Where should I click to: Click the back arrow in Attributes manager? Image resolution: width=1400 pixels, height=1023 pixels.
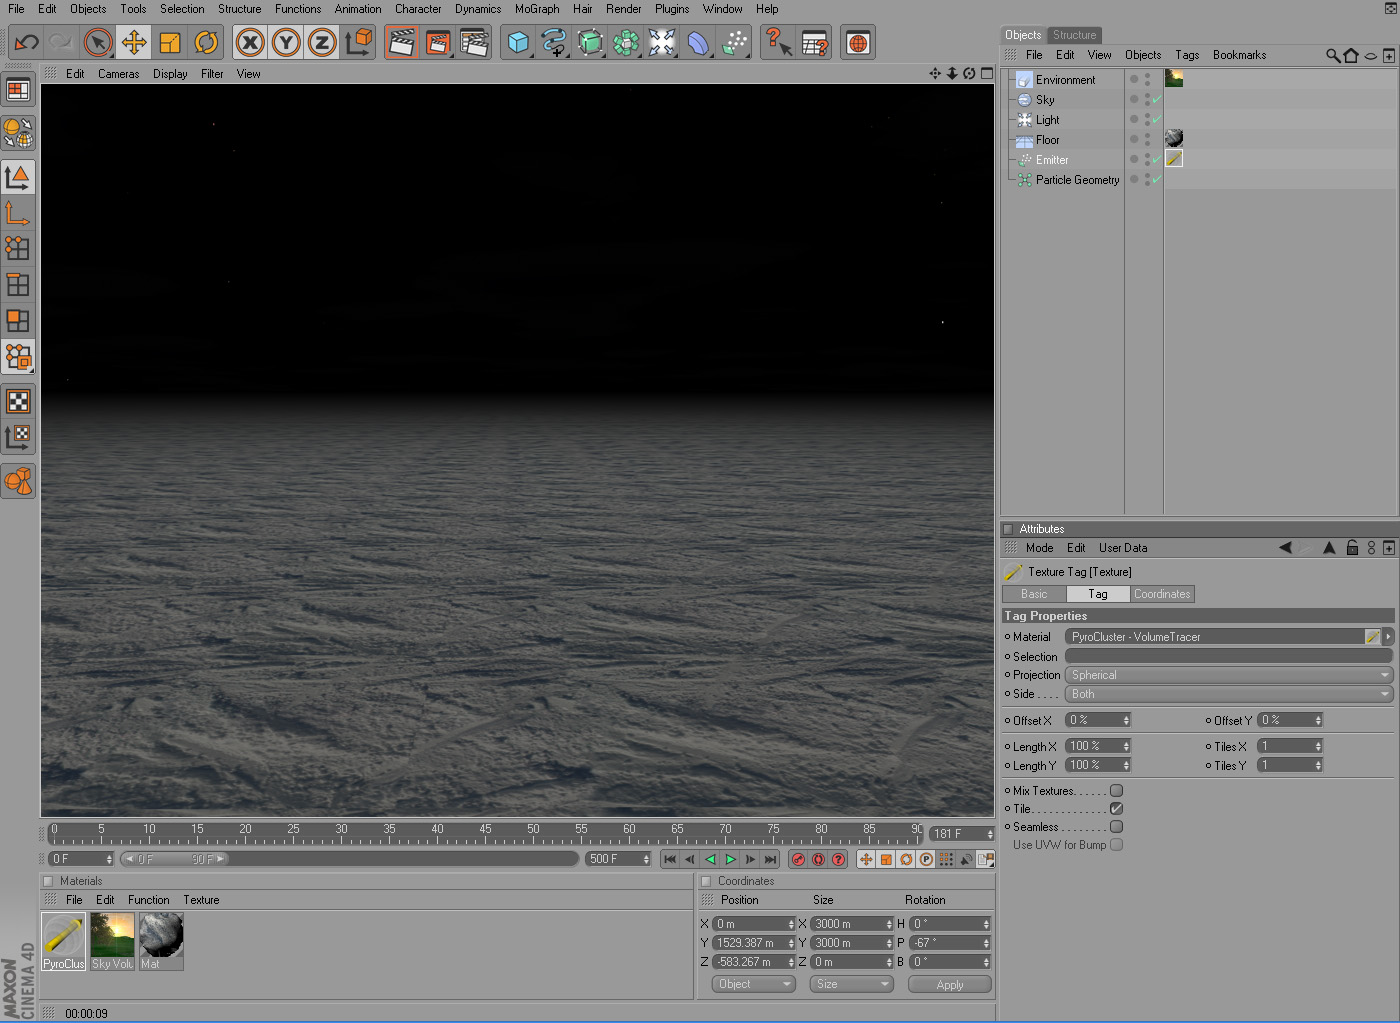click(1286, 548)
